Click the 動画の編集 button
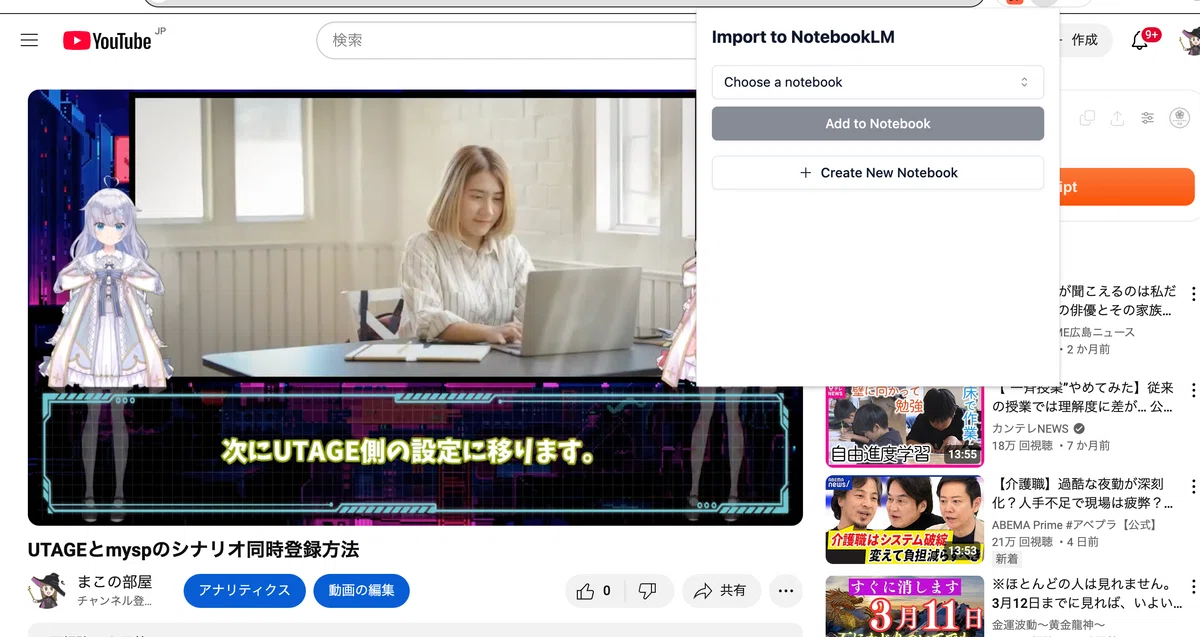Image resolution: width=1200 pixels, height=637 pixels. pos(361,590)
